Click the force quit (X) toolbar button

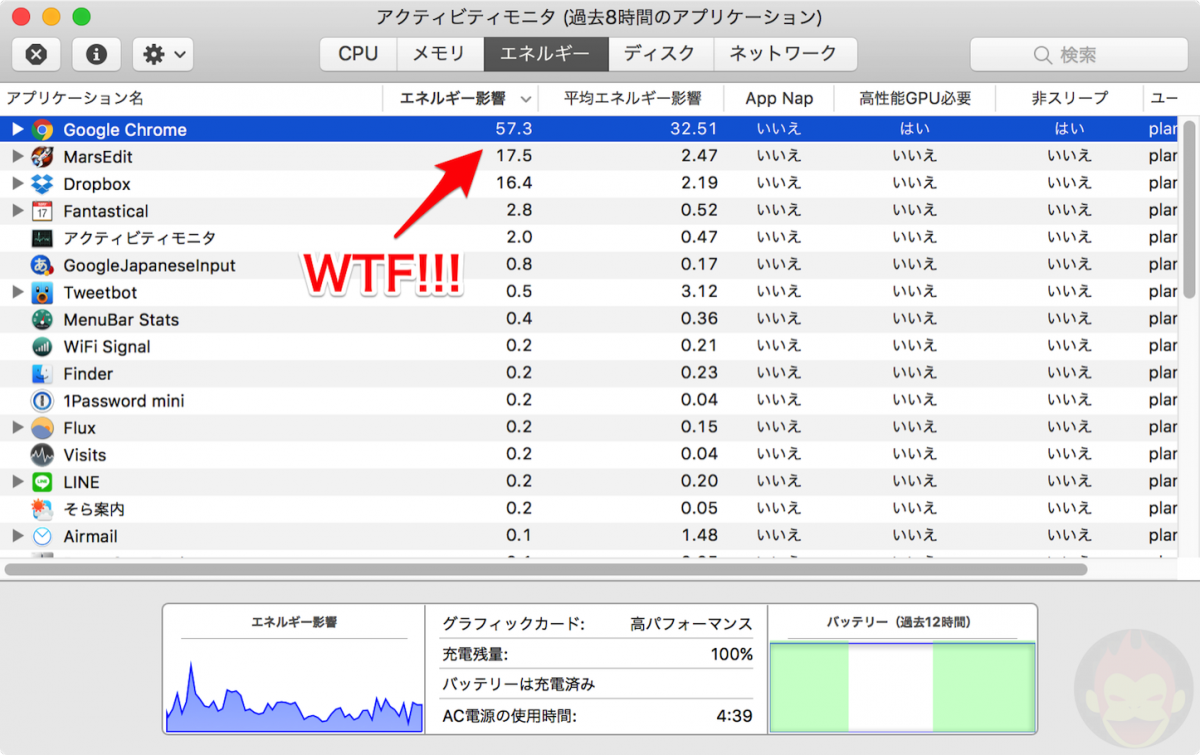[x=36, y=54]
